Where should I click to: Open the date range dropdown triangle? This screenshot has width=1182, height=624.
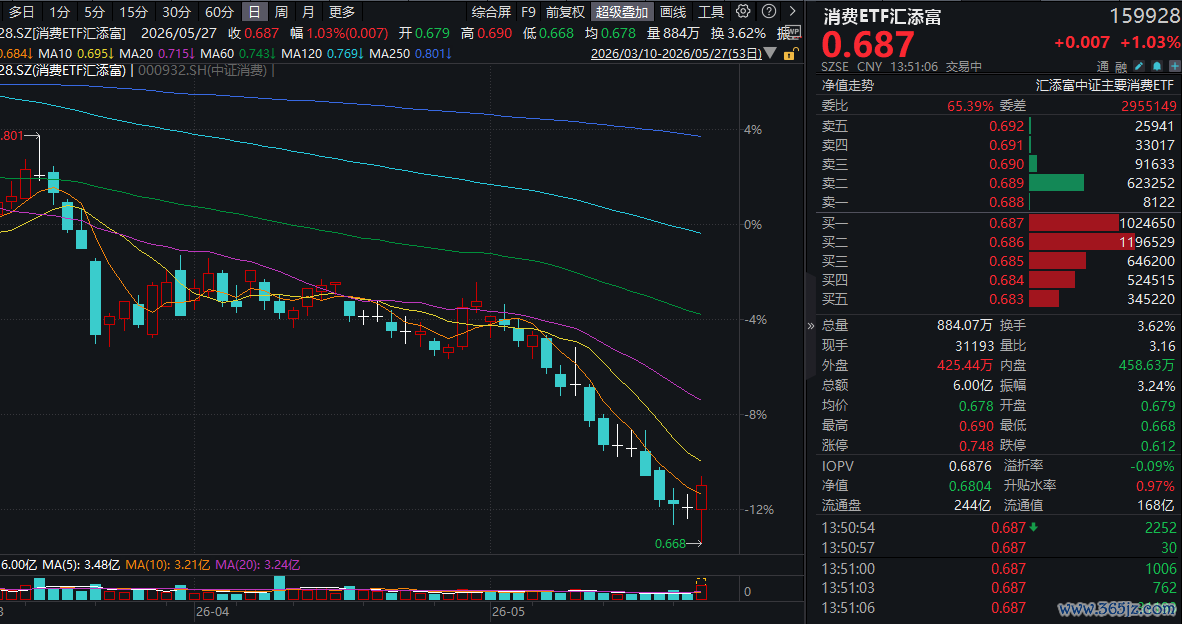pyautogui.click(x=770, y=54)
